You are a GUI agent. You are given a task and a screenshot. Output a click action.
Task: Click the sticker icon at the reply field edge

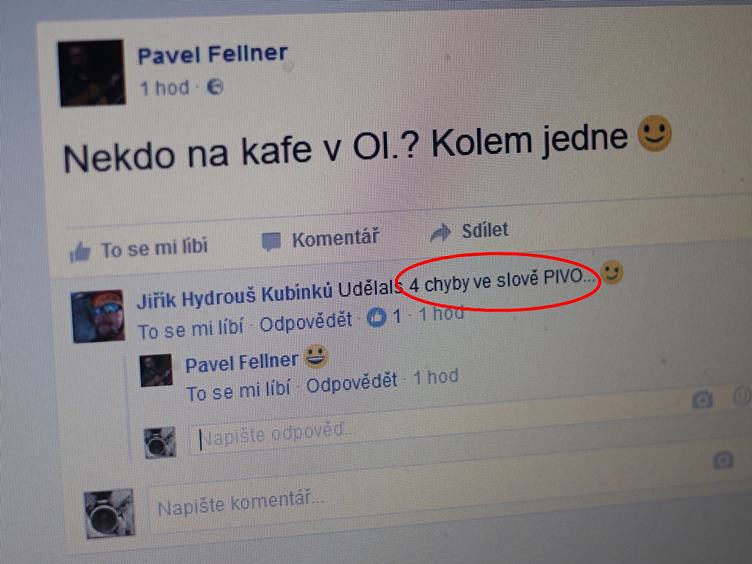(742, 396)
